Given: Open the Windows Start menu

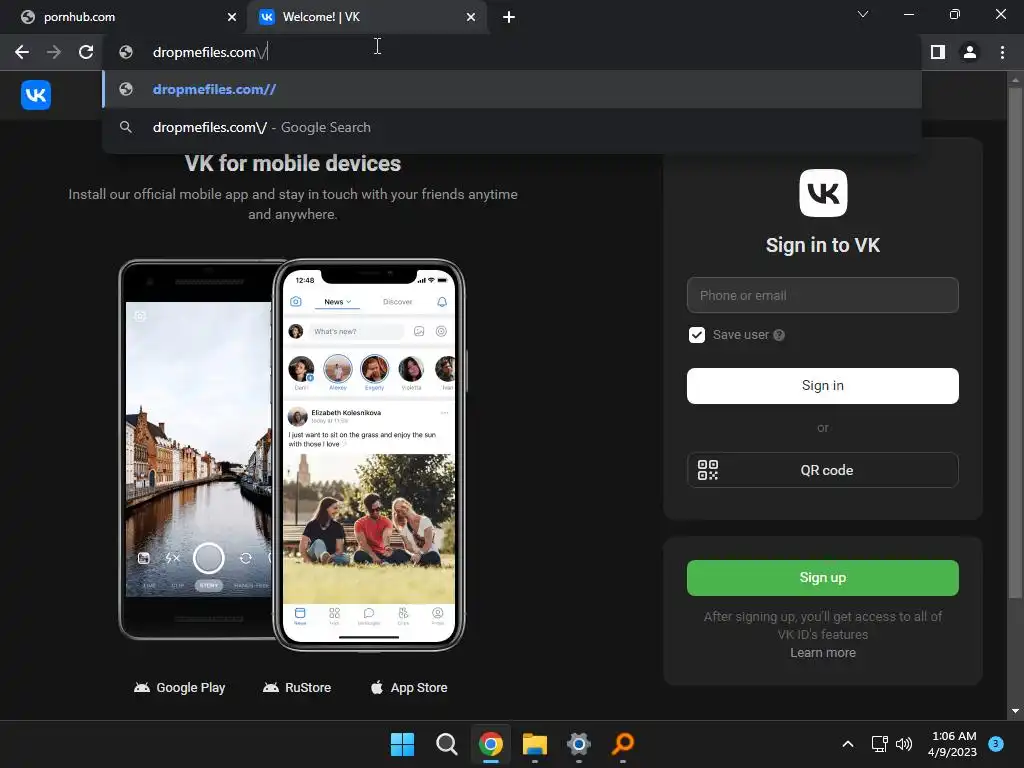Looking at the screenshot, I should pos(402,744).
